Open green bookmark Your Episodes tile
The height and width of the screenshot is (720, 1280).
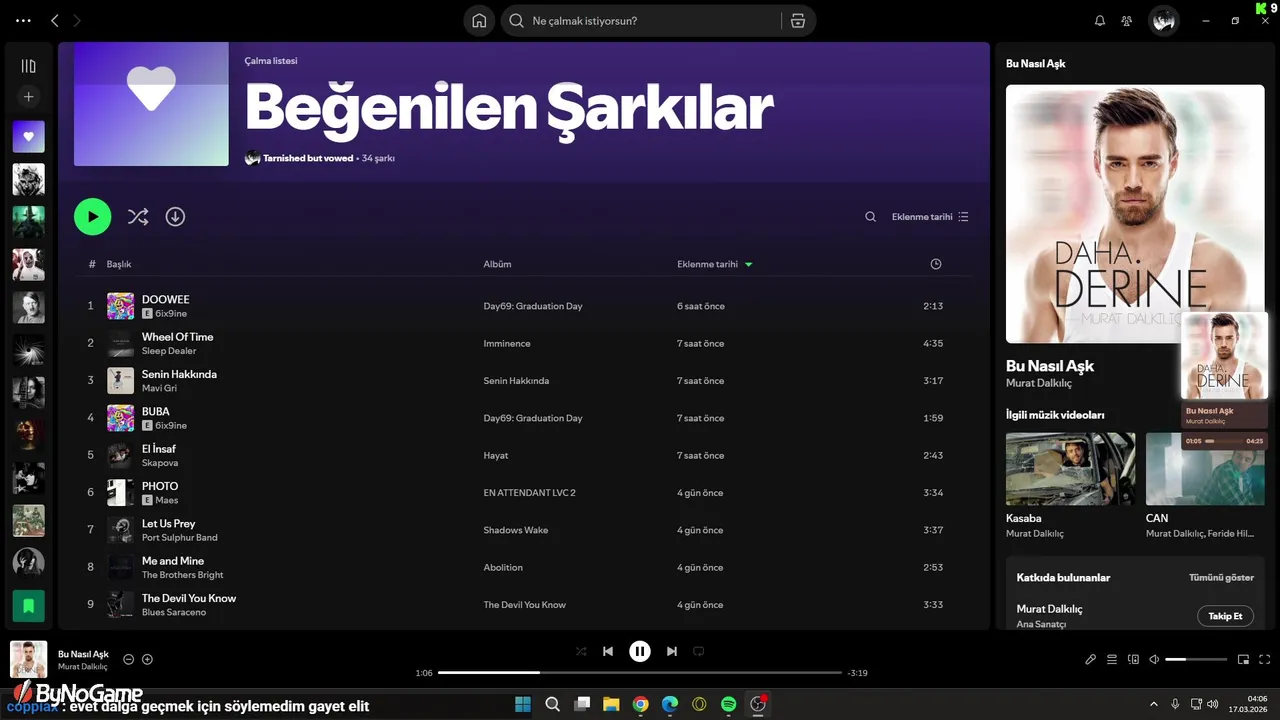[28, 605]
